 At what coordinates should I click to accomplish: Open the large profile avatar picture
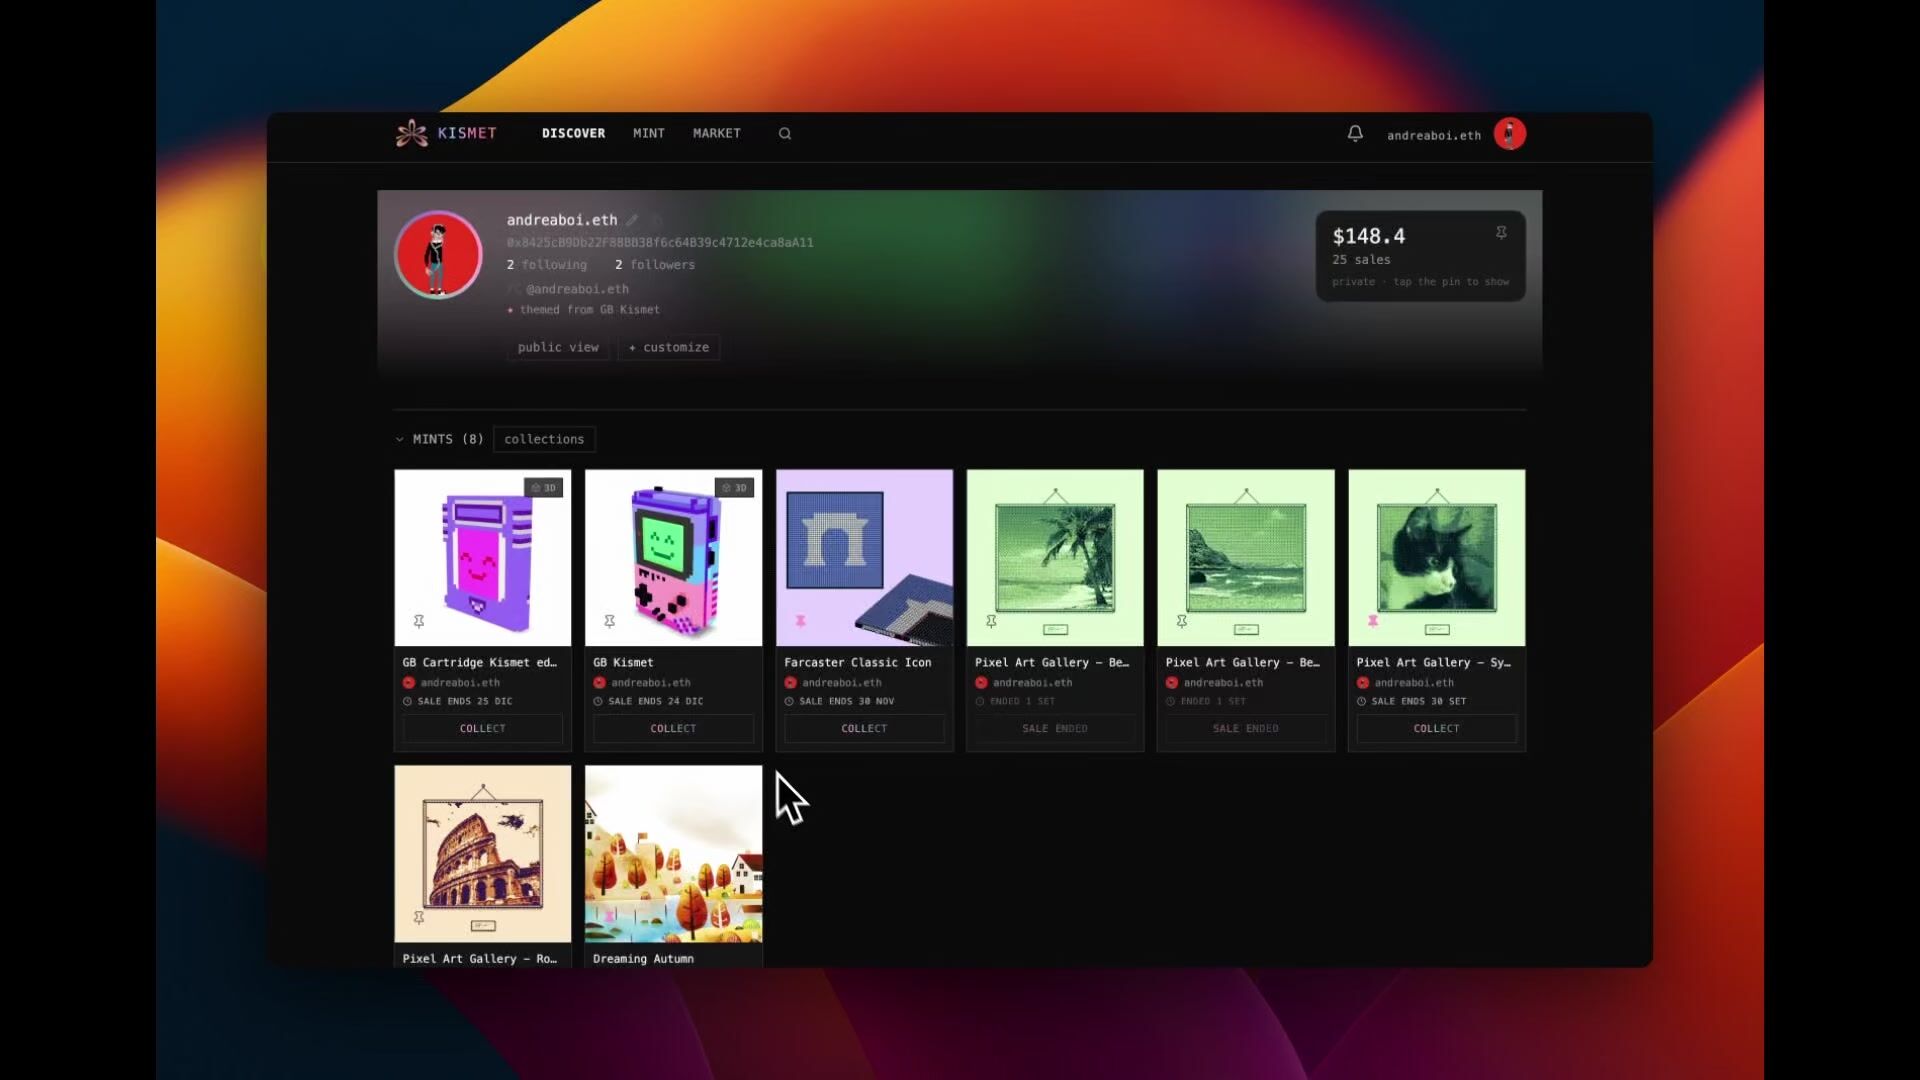point(438,254)
